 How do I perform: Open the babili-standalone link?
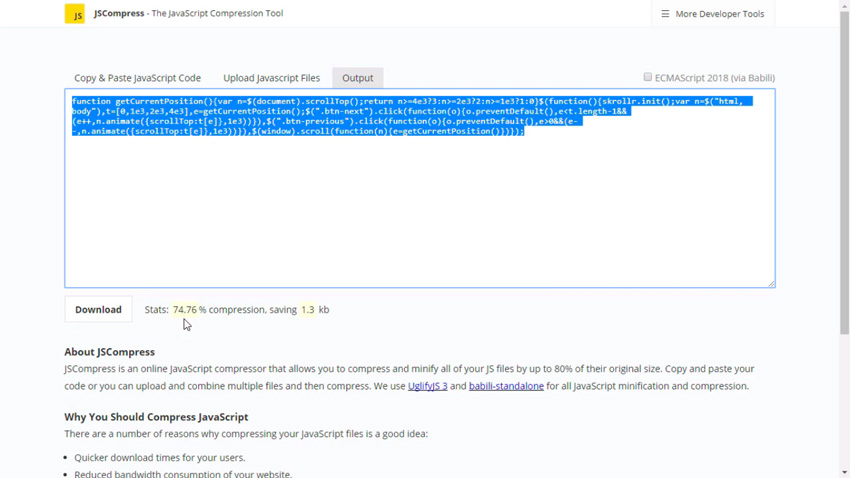(506, 386)
